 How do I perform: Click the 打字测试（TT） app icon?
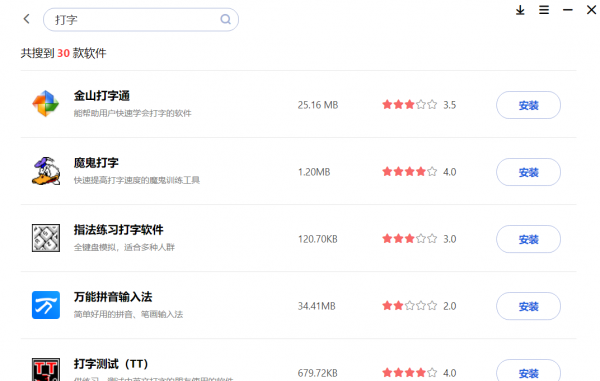pos(46,370)
